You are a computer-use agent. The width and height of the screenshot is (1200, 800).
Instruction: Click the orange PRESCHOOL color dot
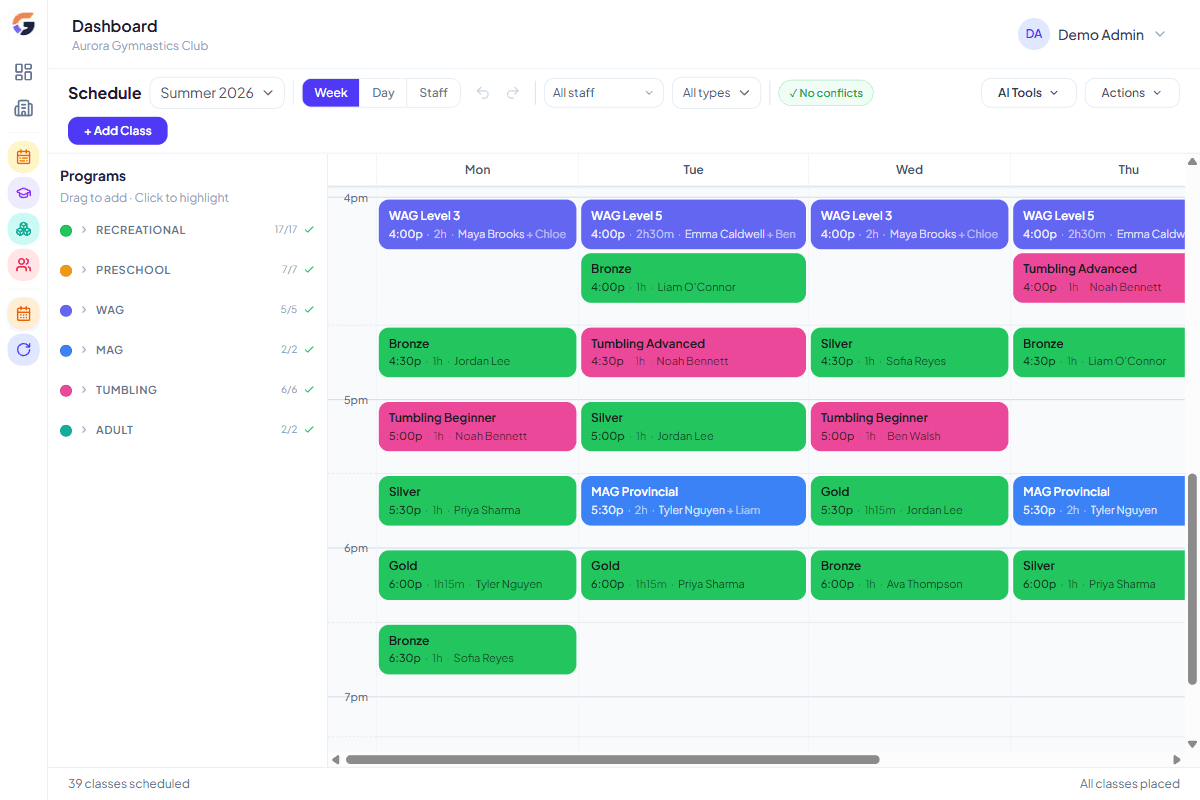pos(66,271)
